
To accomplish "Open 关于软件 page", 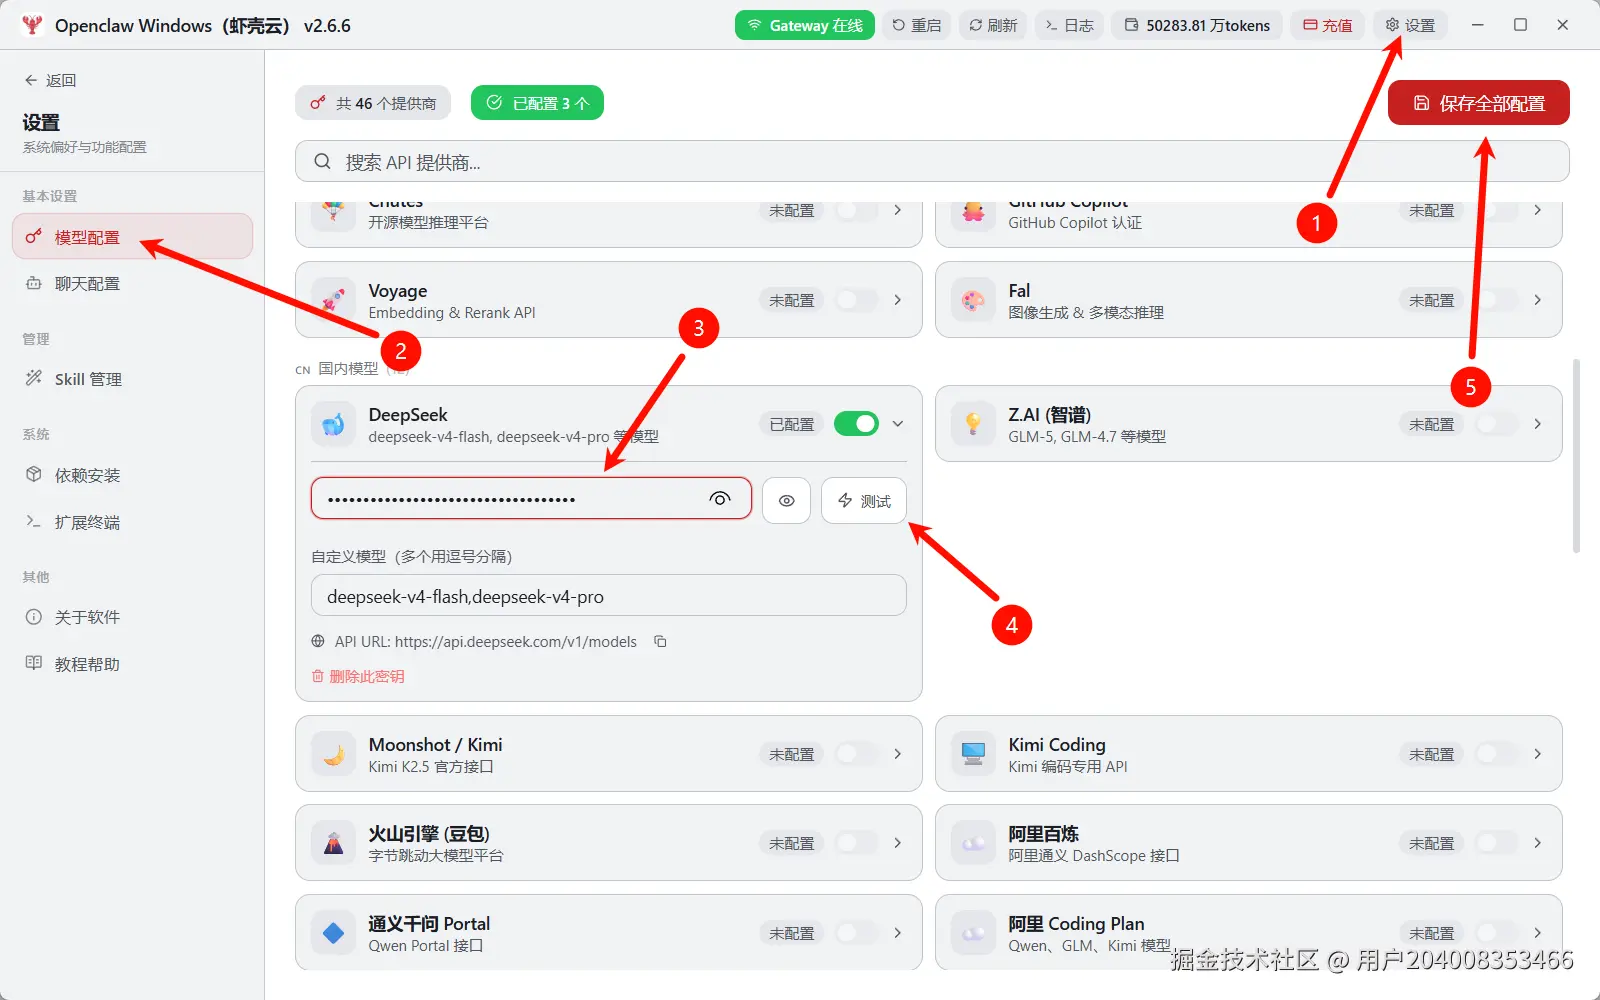I will pyautogui.click(x=132, y=617).
